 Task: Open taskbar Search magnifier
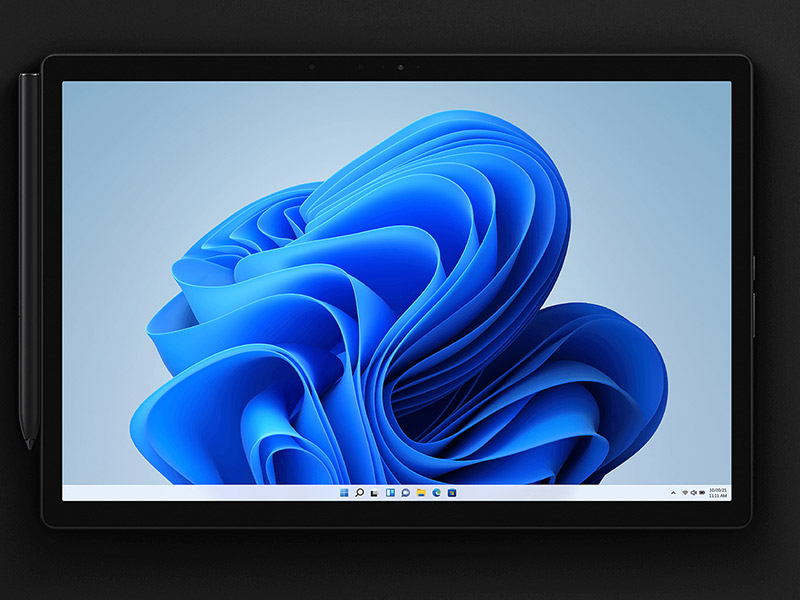point(359,492)
